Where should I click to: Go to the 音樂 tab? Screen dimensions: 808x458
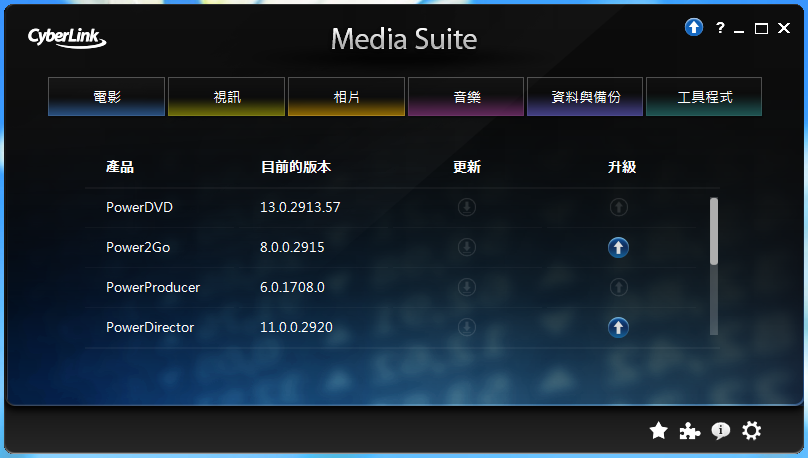click(466, 97)
